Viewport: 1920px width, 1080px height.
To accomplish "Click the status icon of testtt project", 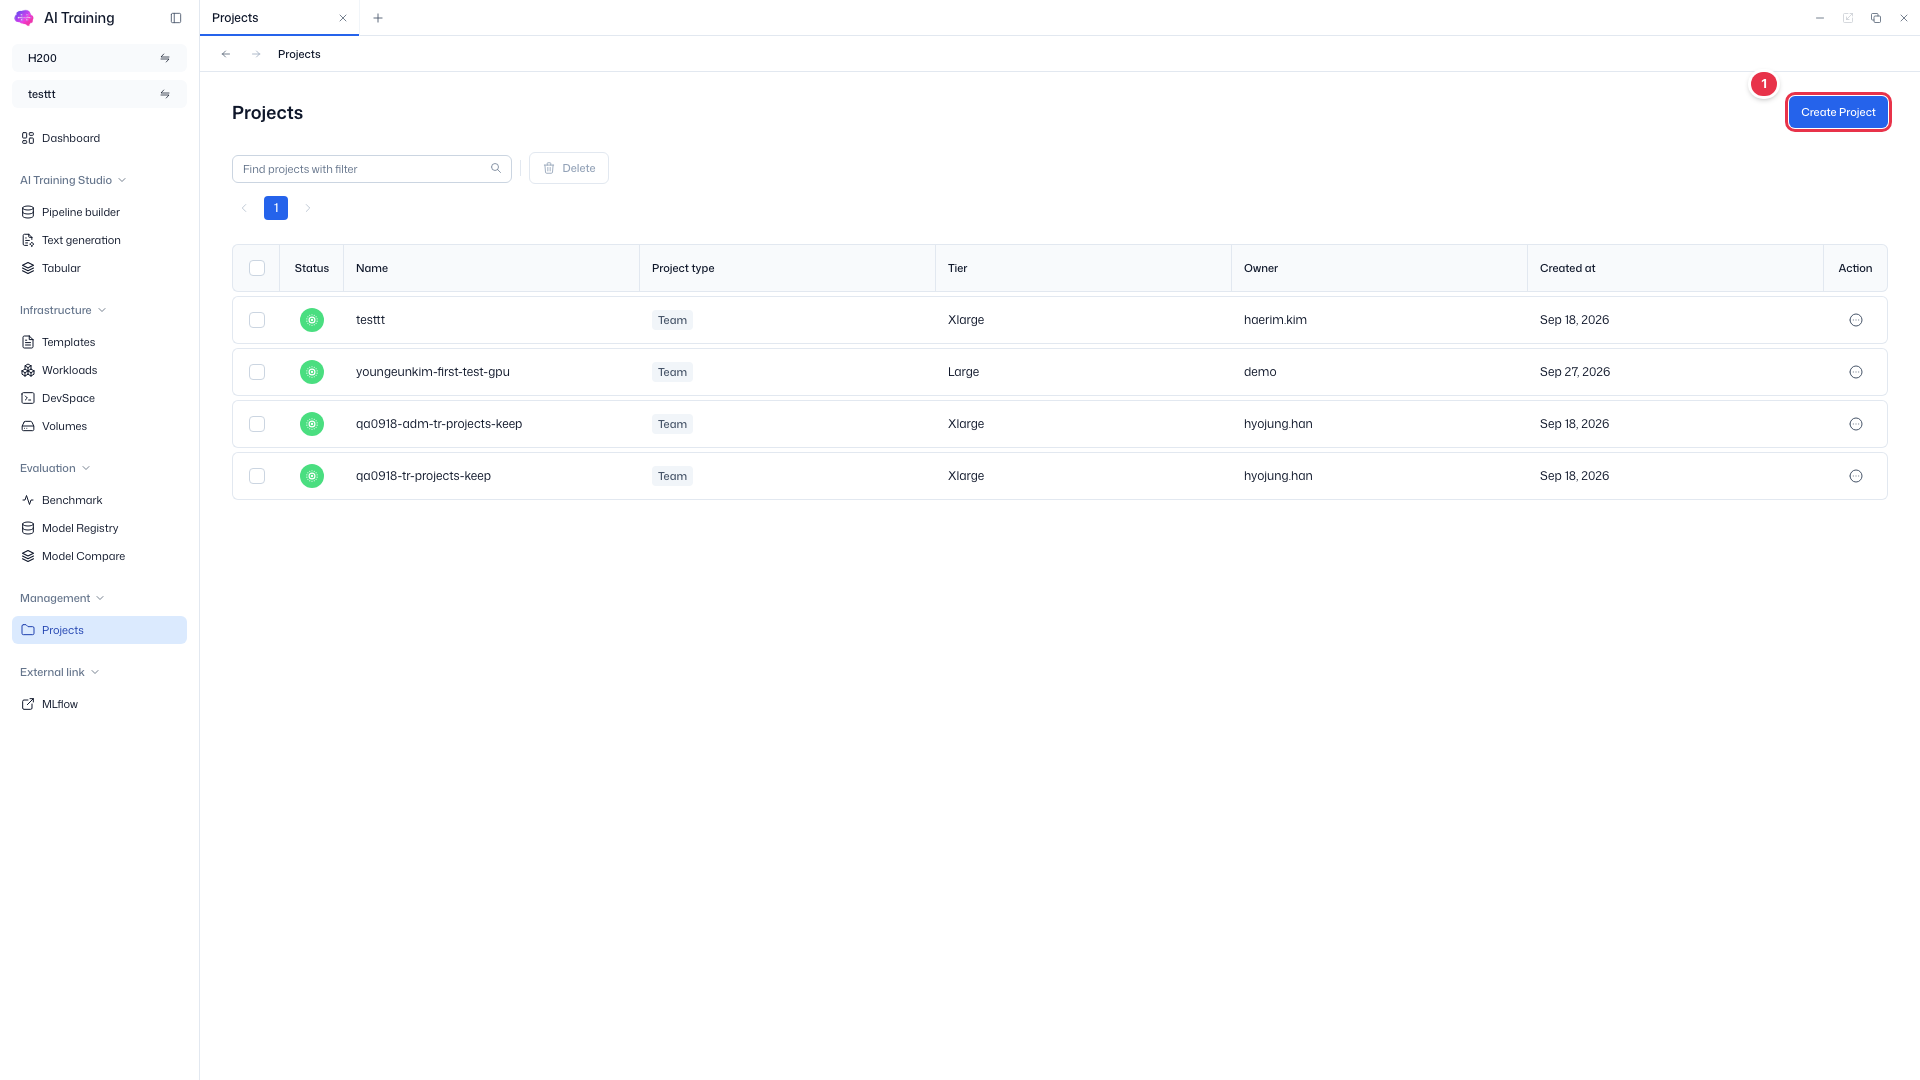I will coord(312,320).
